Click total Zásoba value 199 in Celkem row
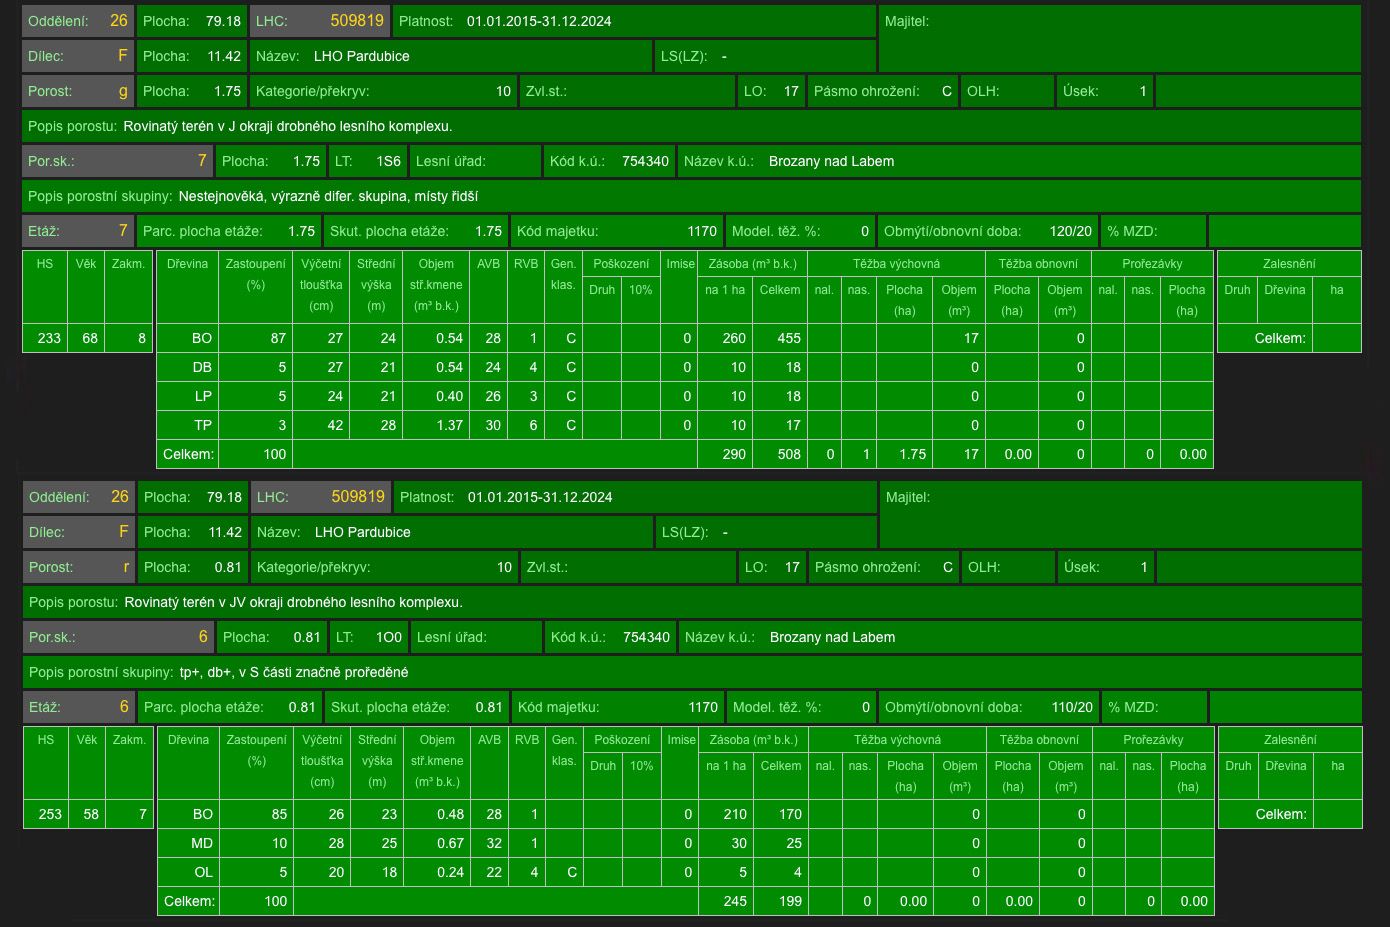 tap(790, 901)
